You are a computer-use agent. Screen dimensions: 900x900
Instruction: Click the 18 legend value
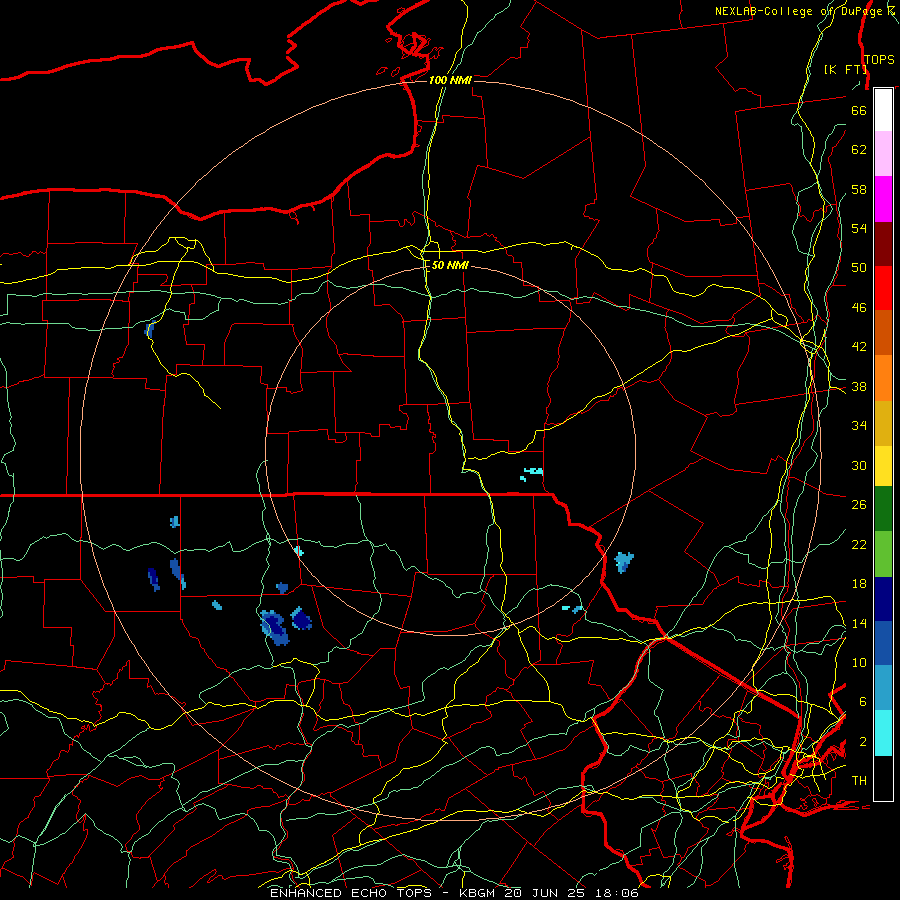(x=859, y=584)
